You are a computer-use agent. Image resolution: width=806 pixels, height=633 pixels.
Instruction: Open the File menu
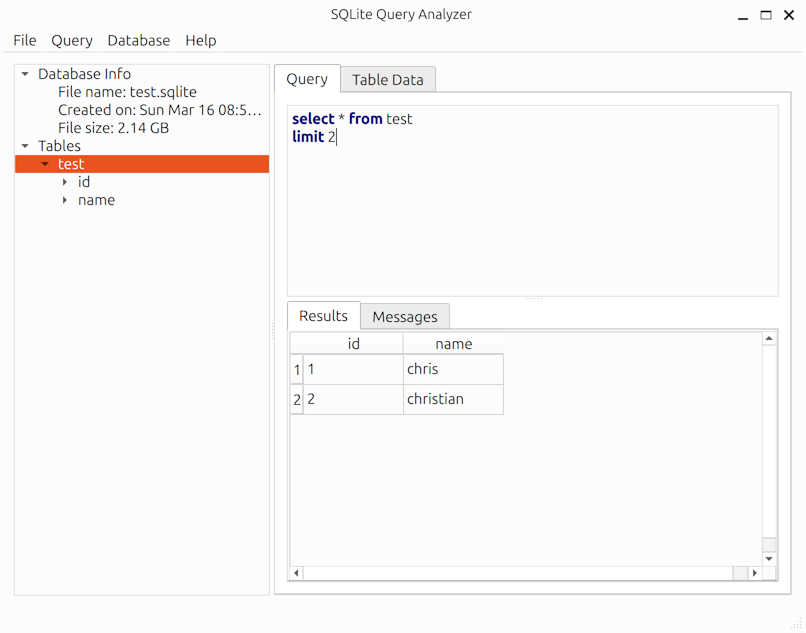(x=24, y=40)
